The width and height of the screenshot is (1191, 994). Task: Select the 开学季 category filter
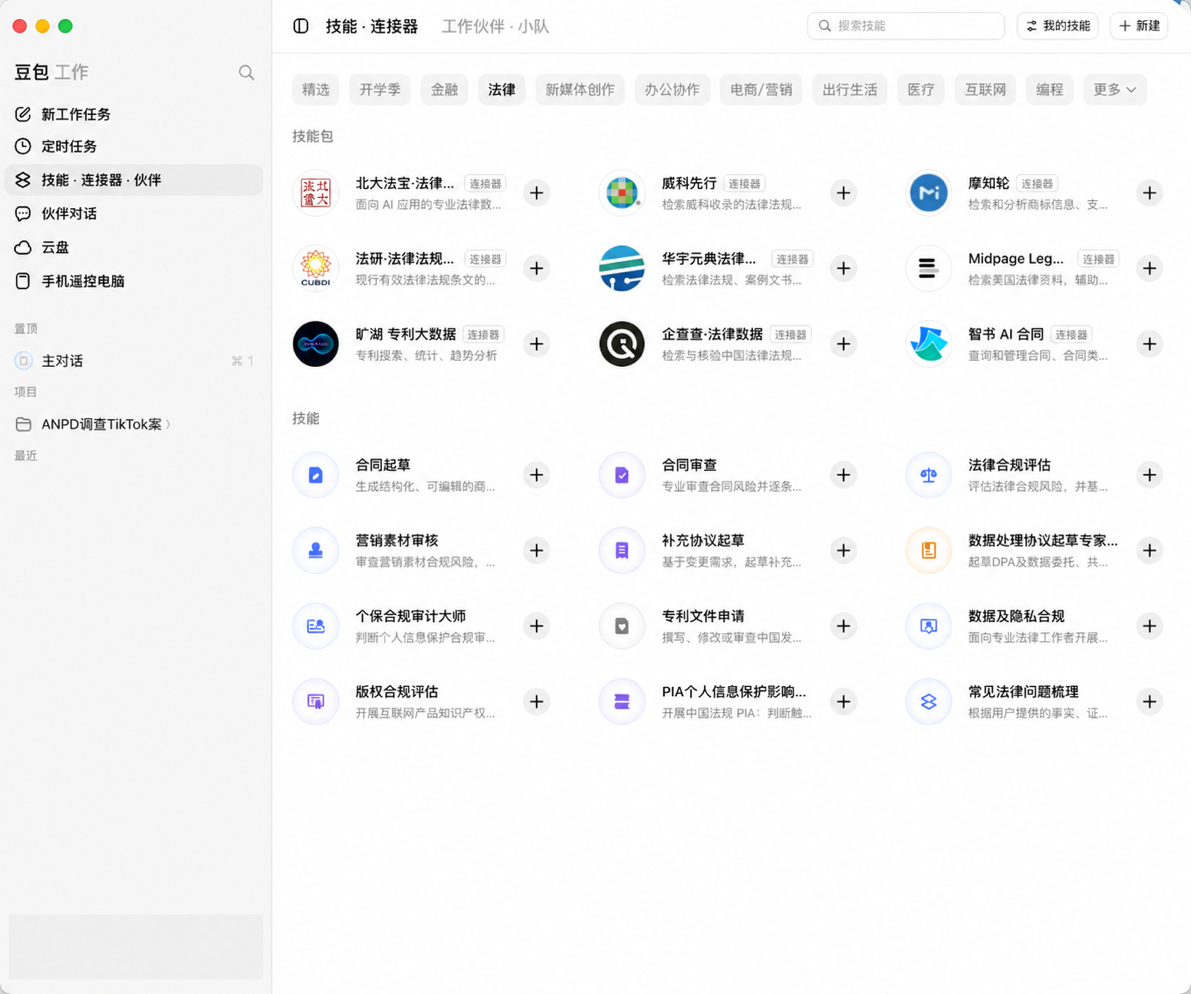(x=380, y=90)
